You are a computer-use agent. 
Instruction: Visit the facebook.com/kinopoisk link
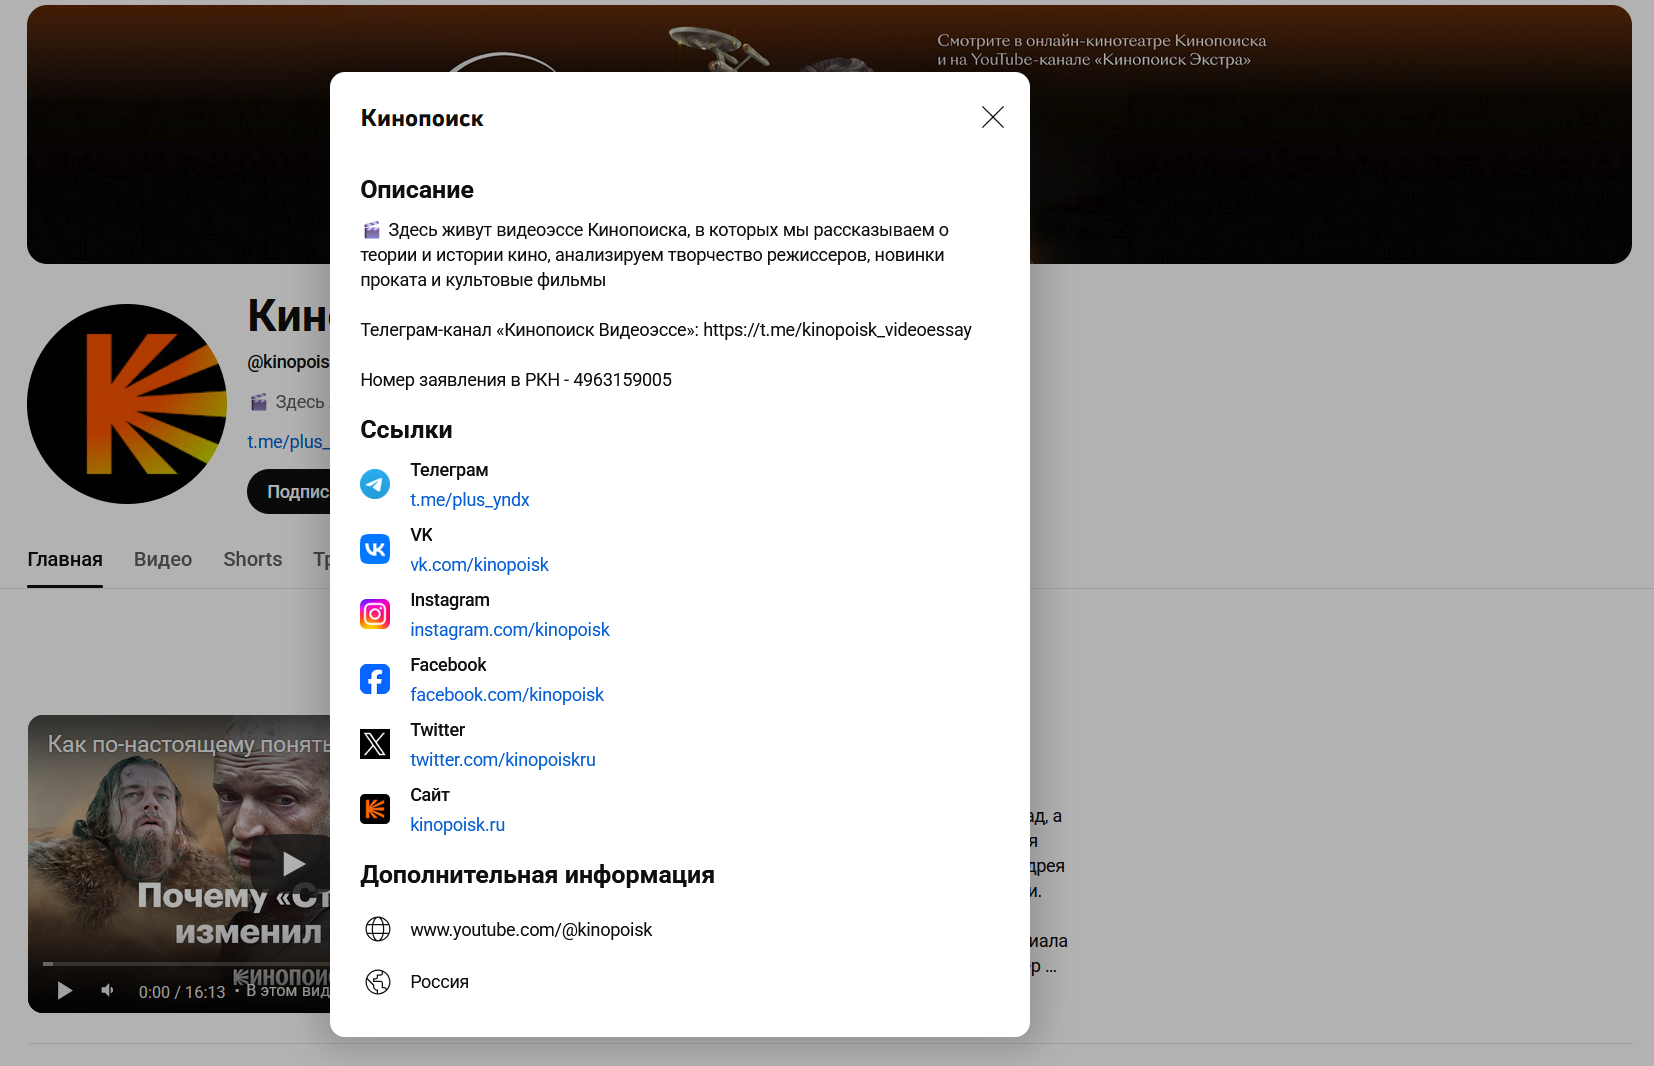pos(507,694)
